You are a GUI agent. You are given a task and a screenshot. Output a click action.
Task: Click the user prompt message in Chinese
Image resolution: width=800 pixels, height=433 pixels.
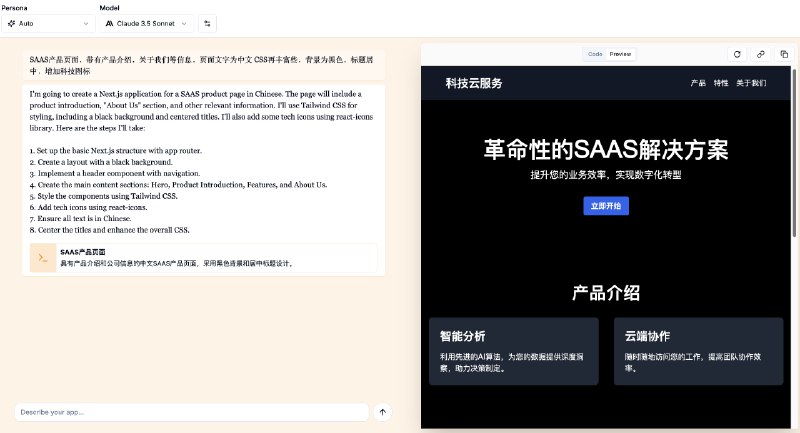[204, 65]
